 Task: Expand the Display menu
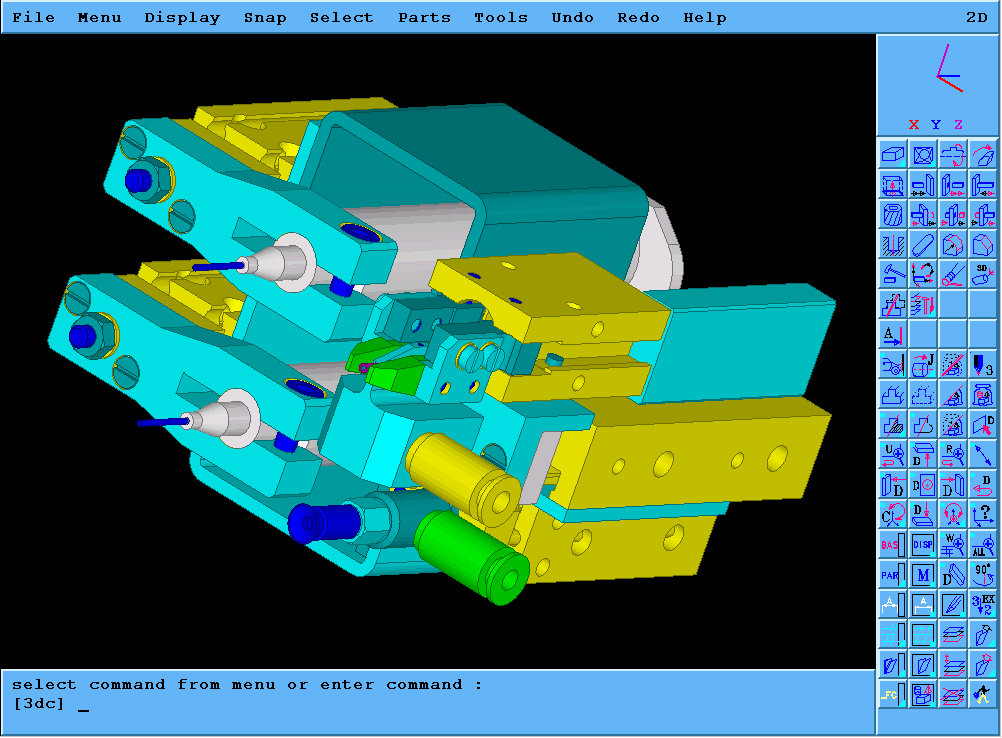click(x=182, y=17)
